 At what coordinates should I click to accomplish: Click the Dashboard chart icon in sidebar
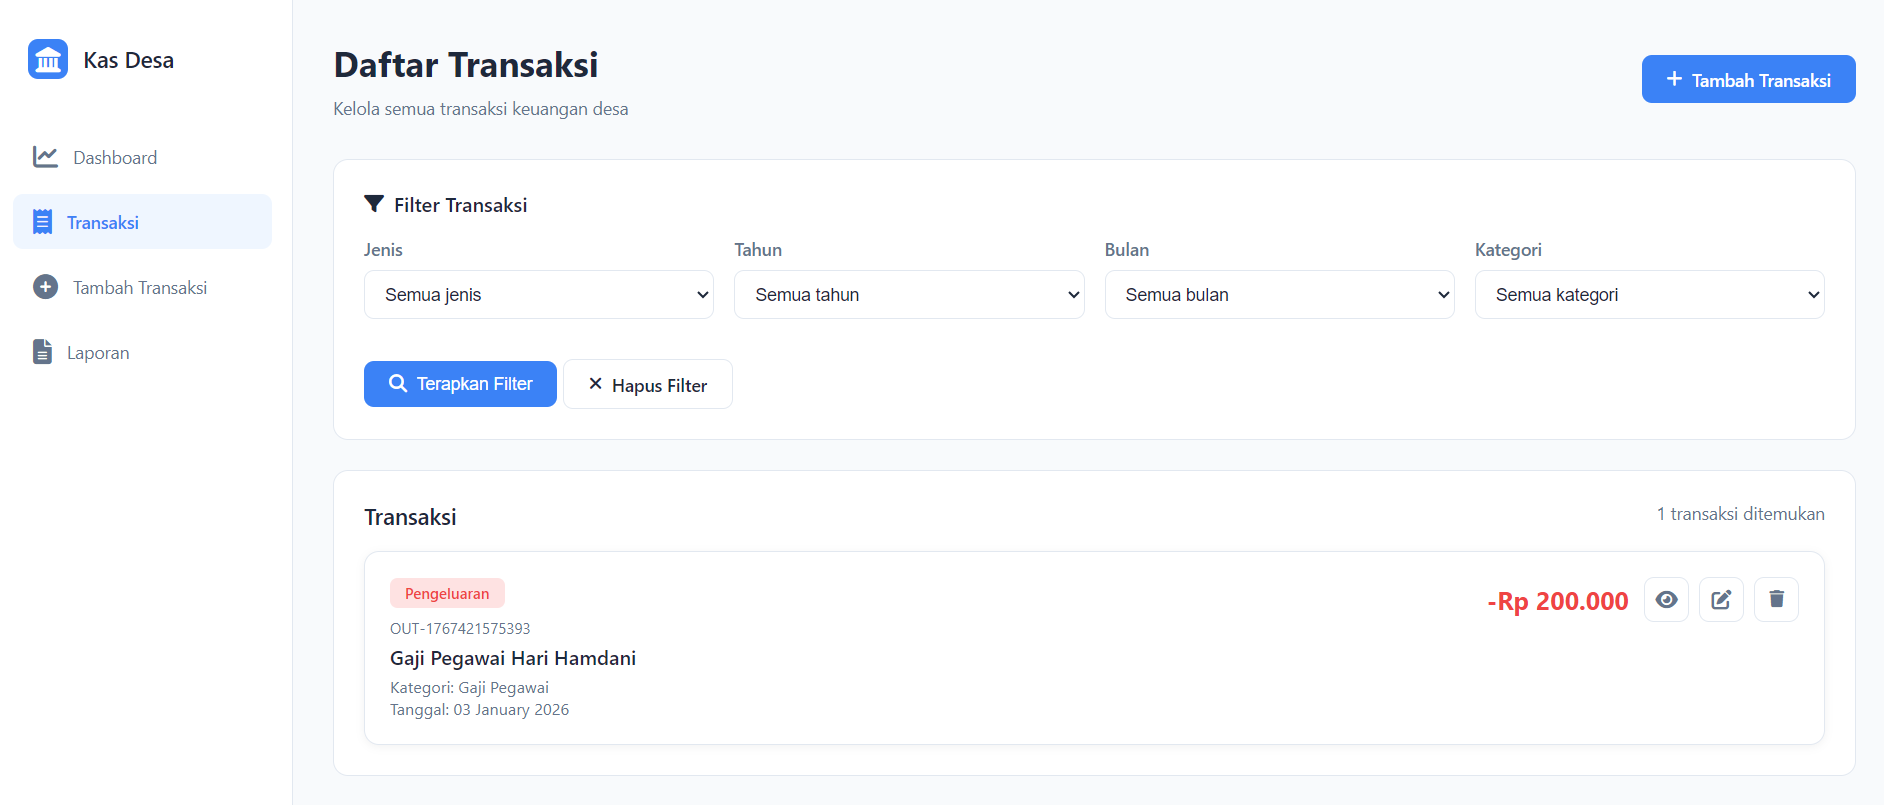(45, 157)
